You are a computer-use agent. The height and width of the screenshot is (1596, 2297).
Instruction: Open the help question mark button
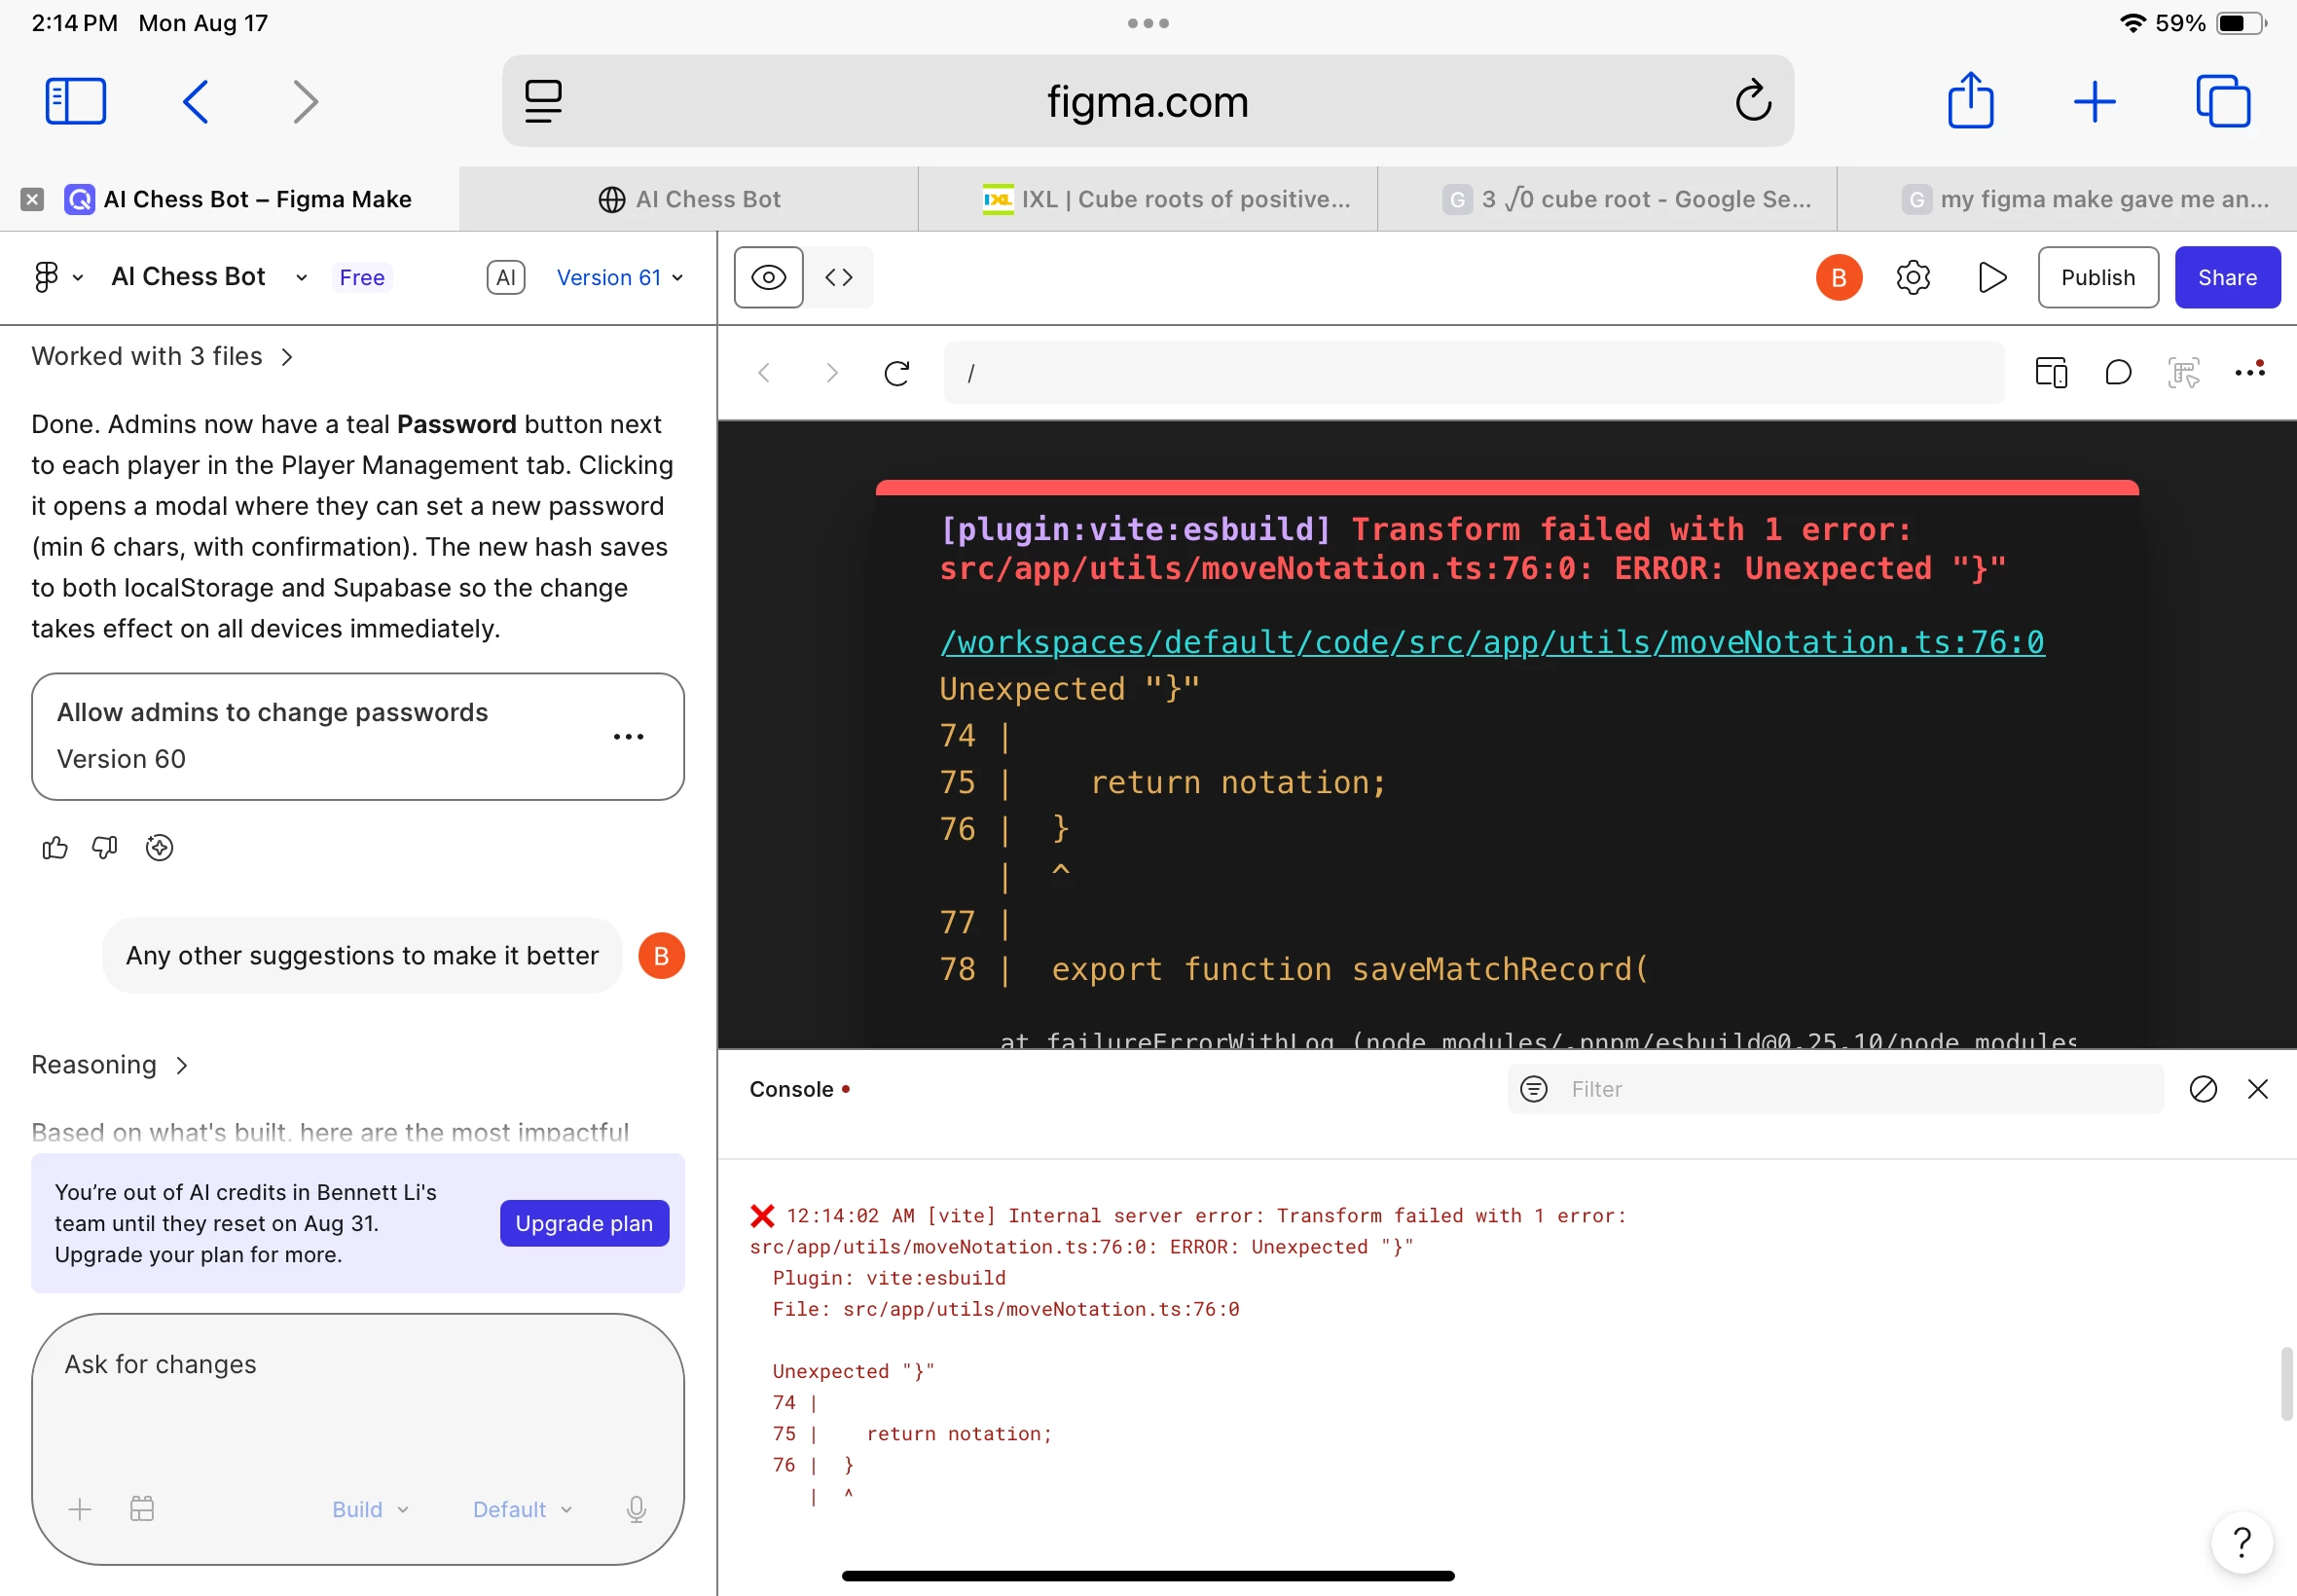click(2242, 1543)
